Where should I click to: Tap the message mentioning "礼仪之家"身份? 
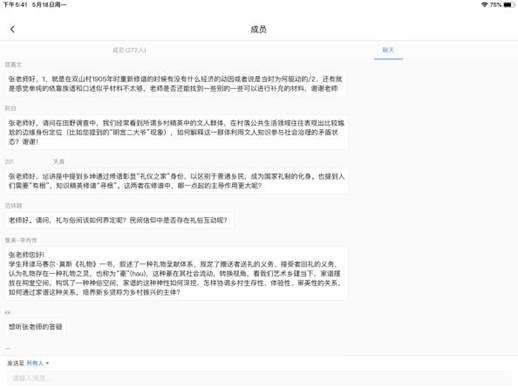pyautogui.click(x=176, y=181)
